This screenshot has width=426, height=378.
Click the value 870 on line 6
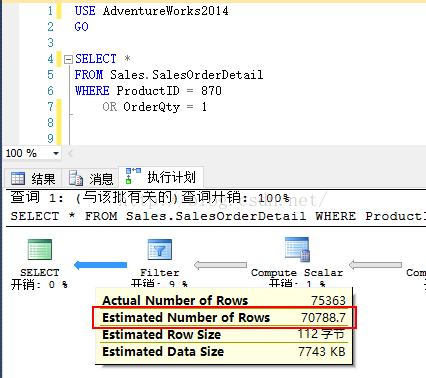tap(211, 91)
